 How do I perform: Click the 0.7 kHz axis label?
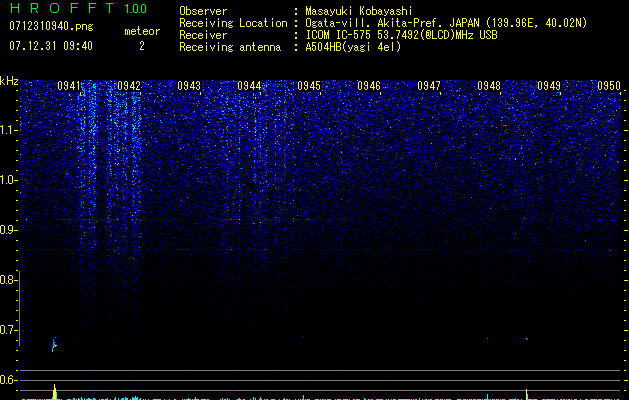[x=8, y=330]
